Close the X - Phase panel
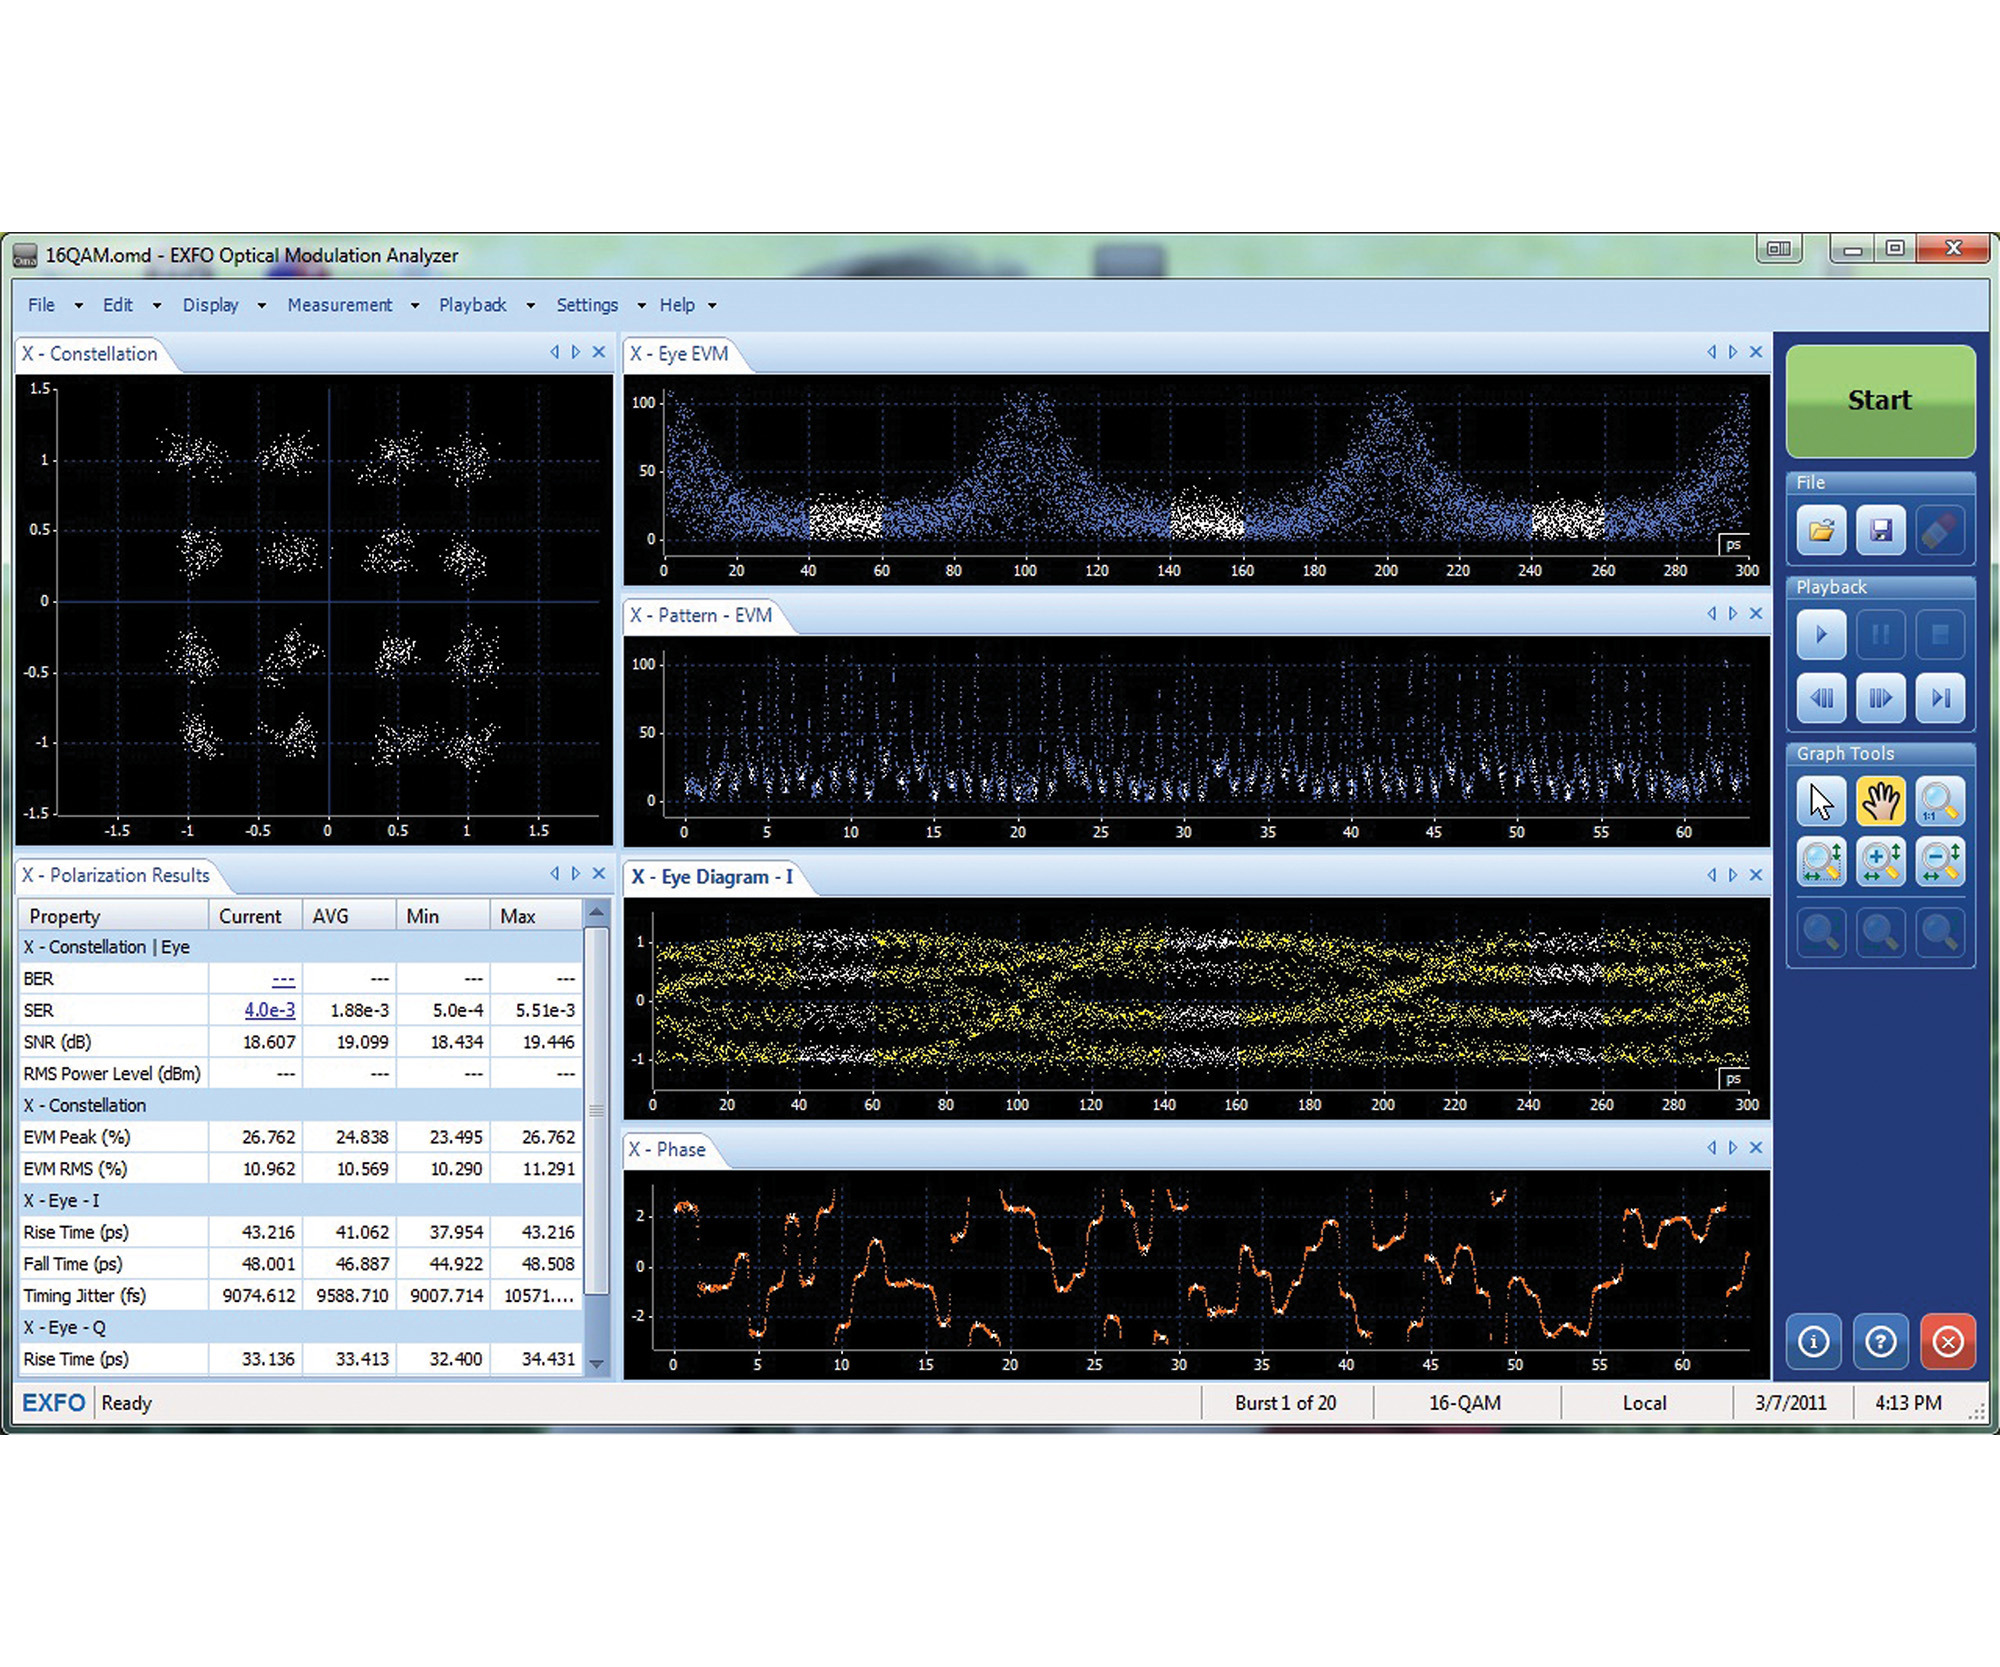Image resolution: width=2000 pixels, height=1667 pixels. tap(1755, 1148)
